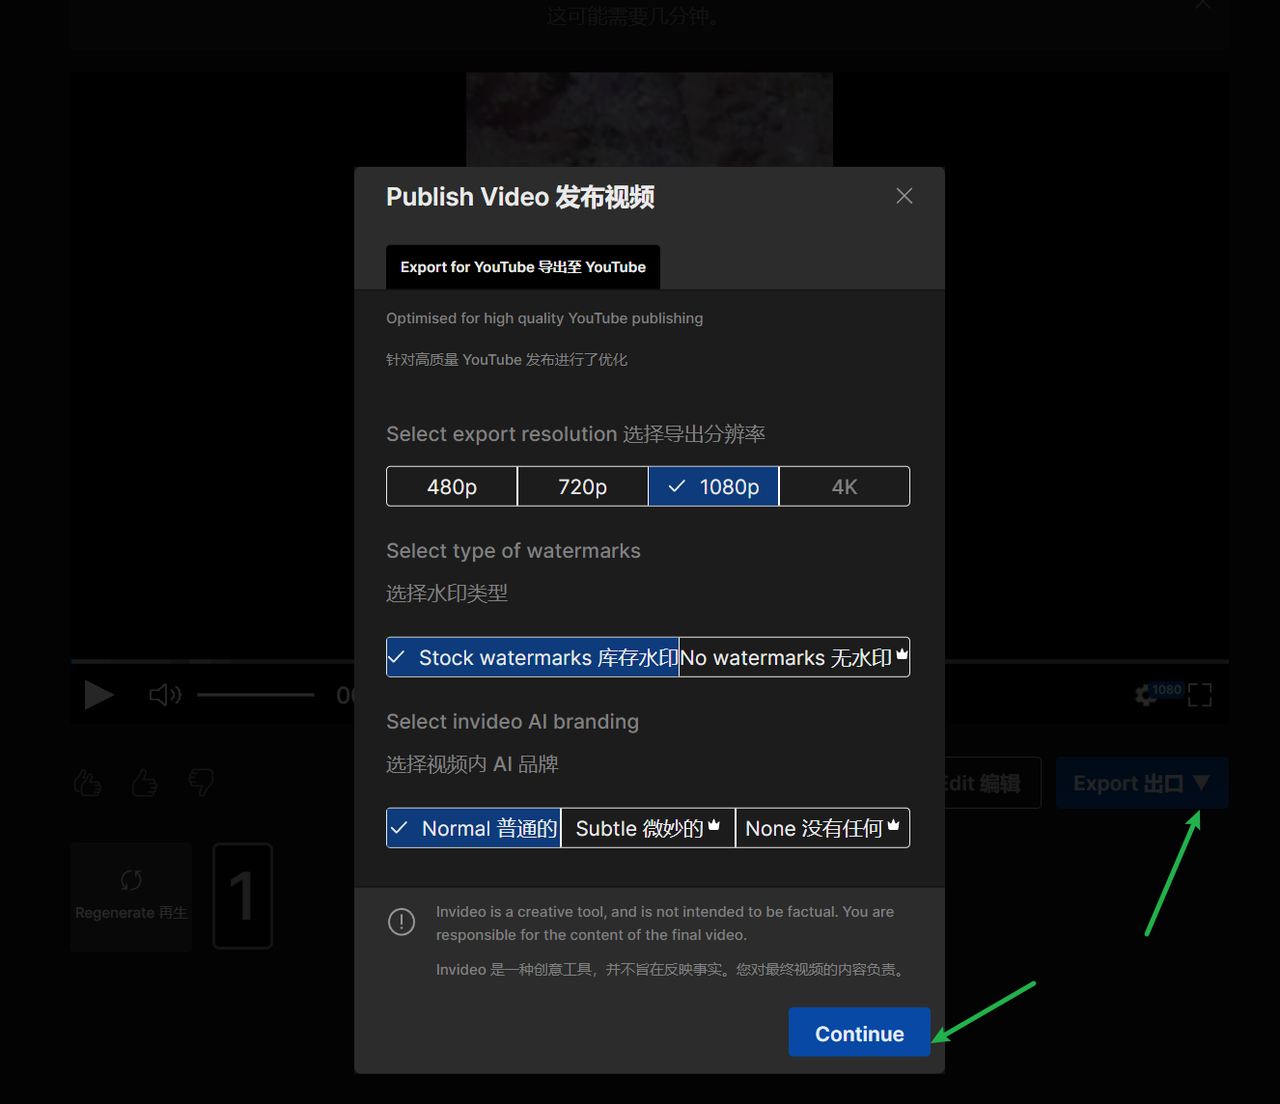Choose the No watermarks option
1280x1104 pixels.
tap(795, 657)
